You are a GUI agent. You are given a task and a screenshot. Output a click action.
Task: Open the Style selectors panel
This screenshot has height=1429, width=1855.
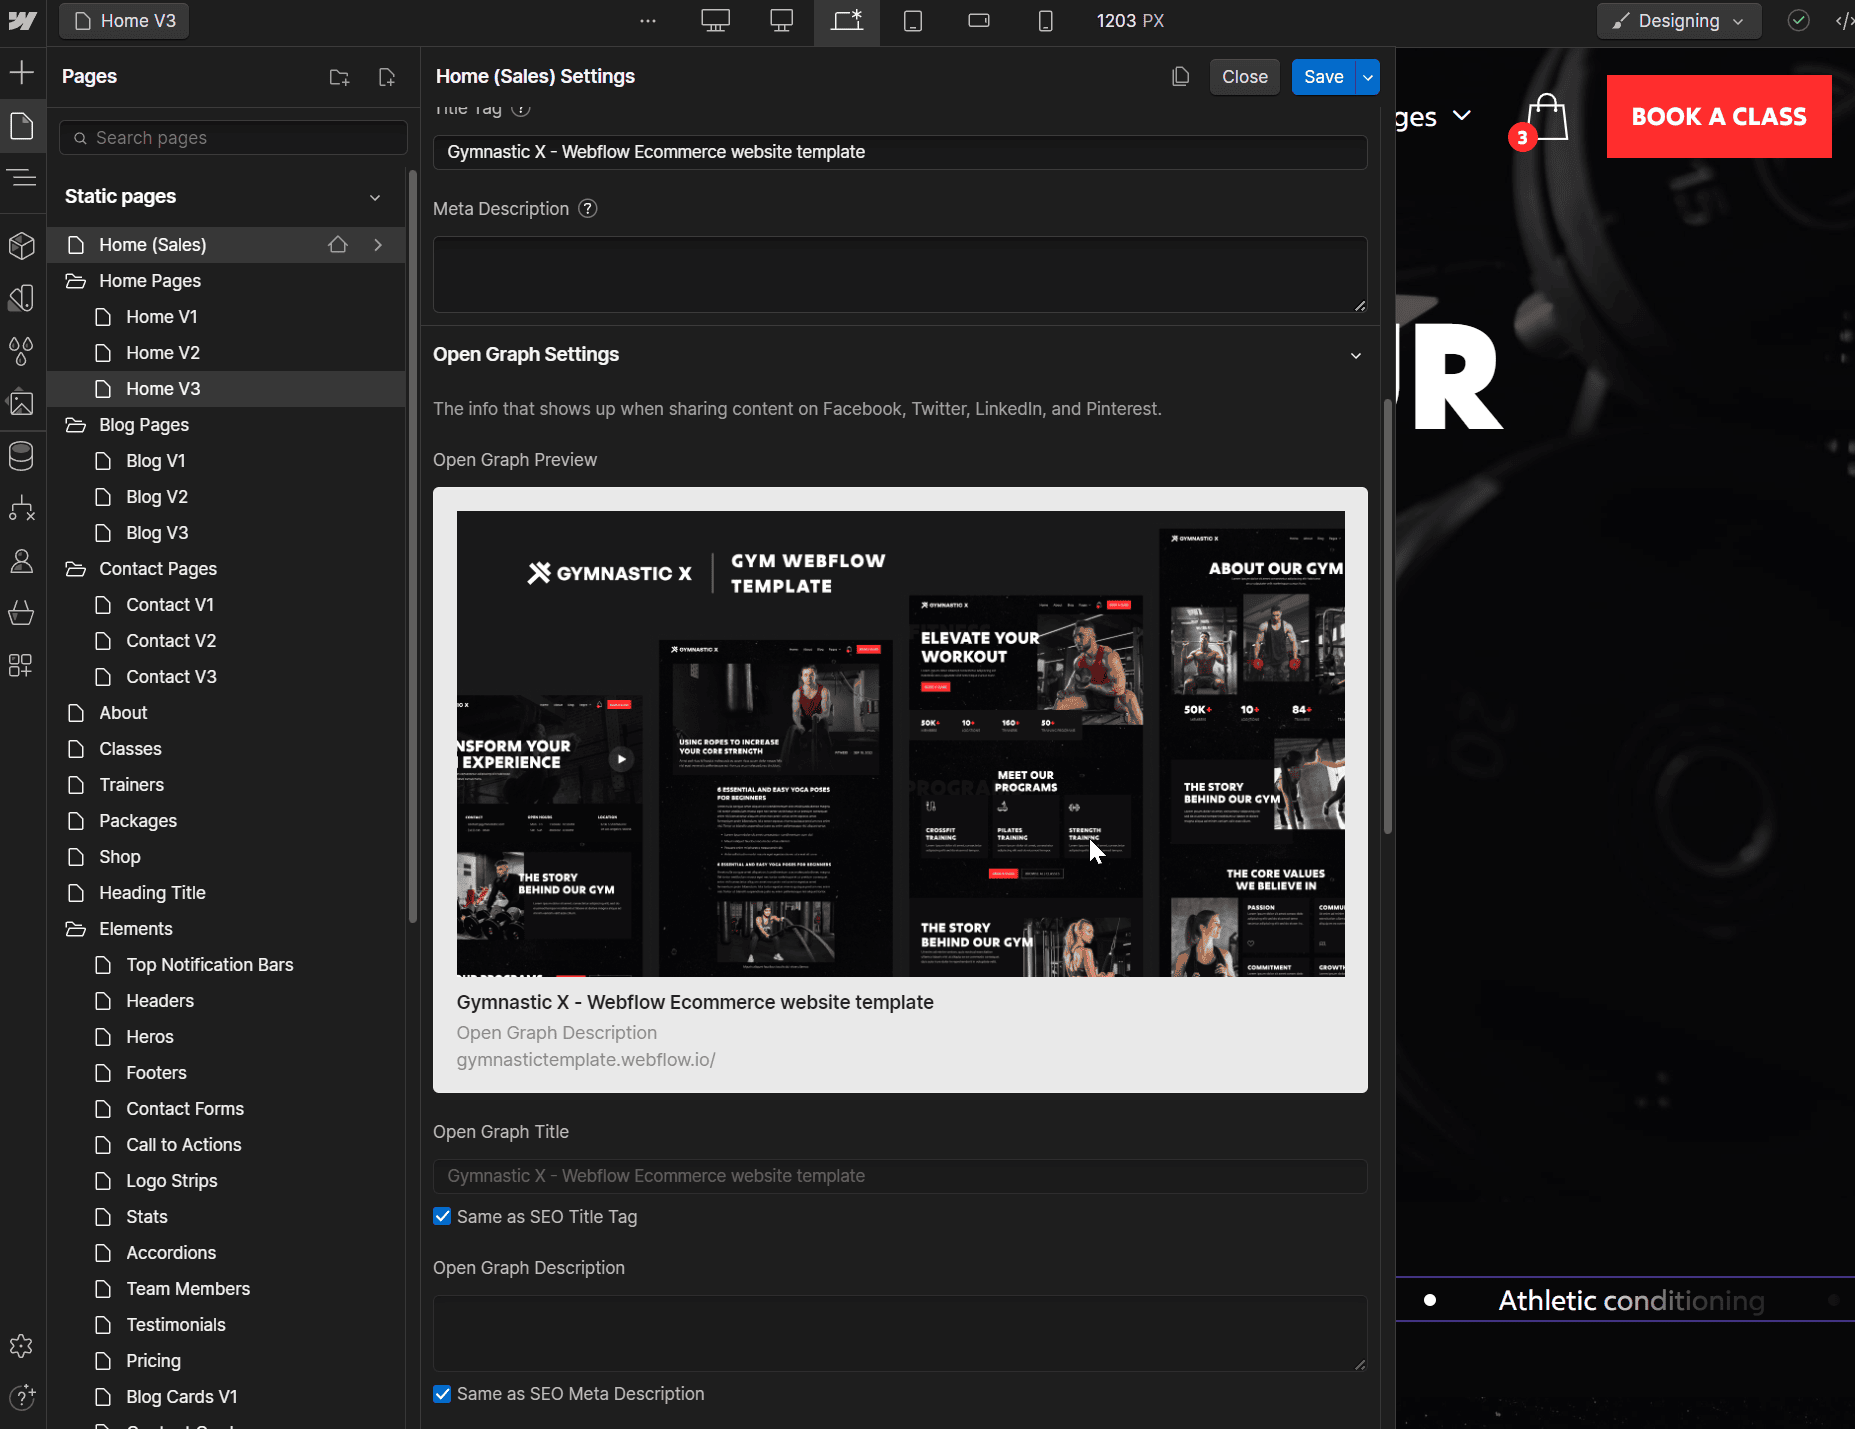click(22, 298)
